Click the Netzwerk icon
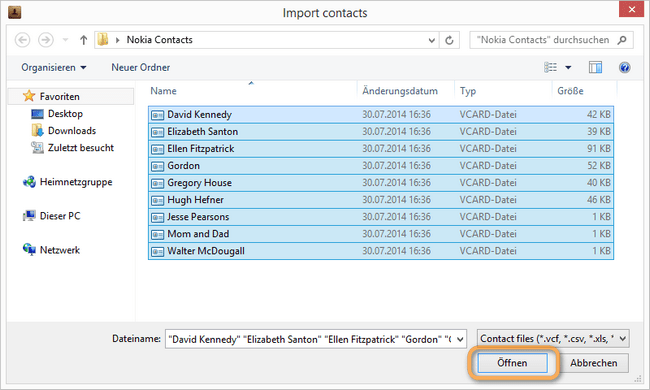This screenshot has height=390, width=650. point(29,249)
